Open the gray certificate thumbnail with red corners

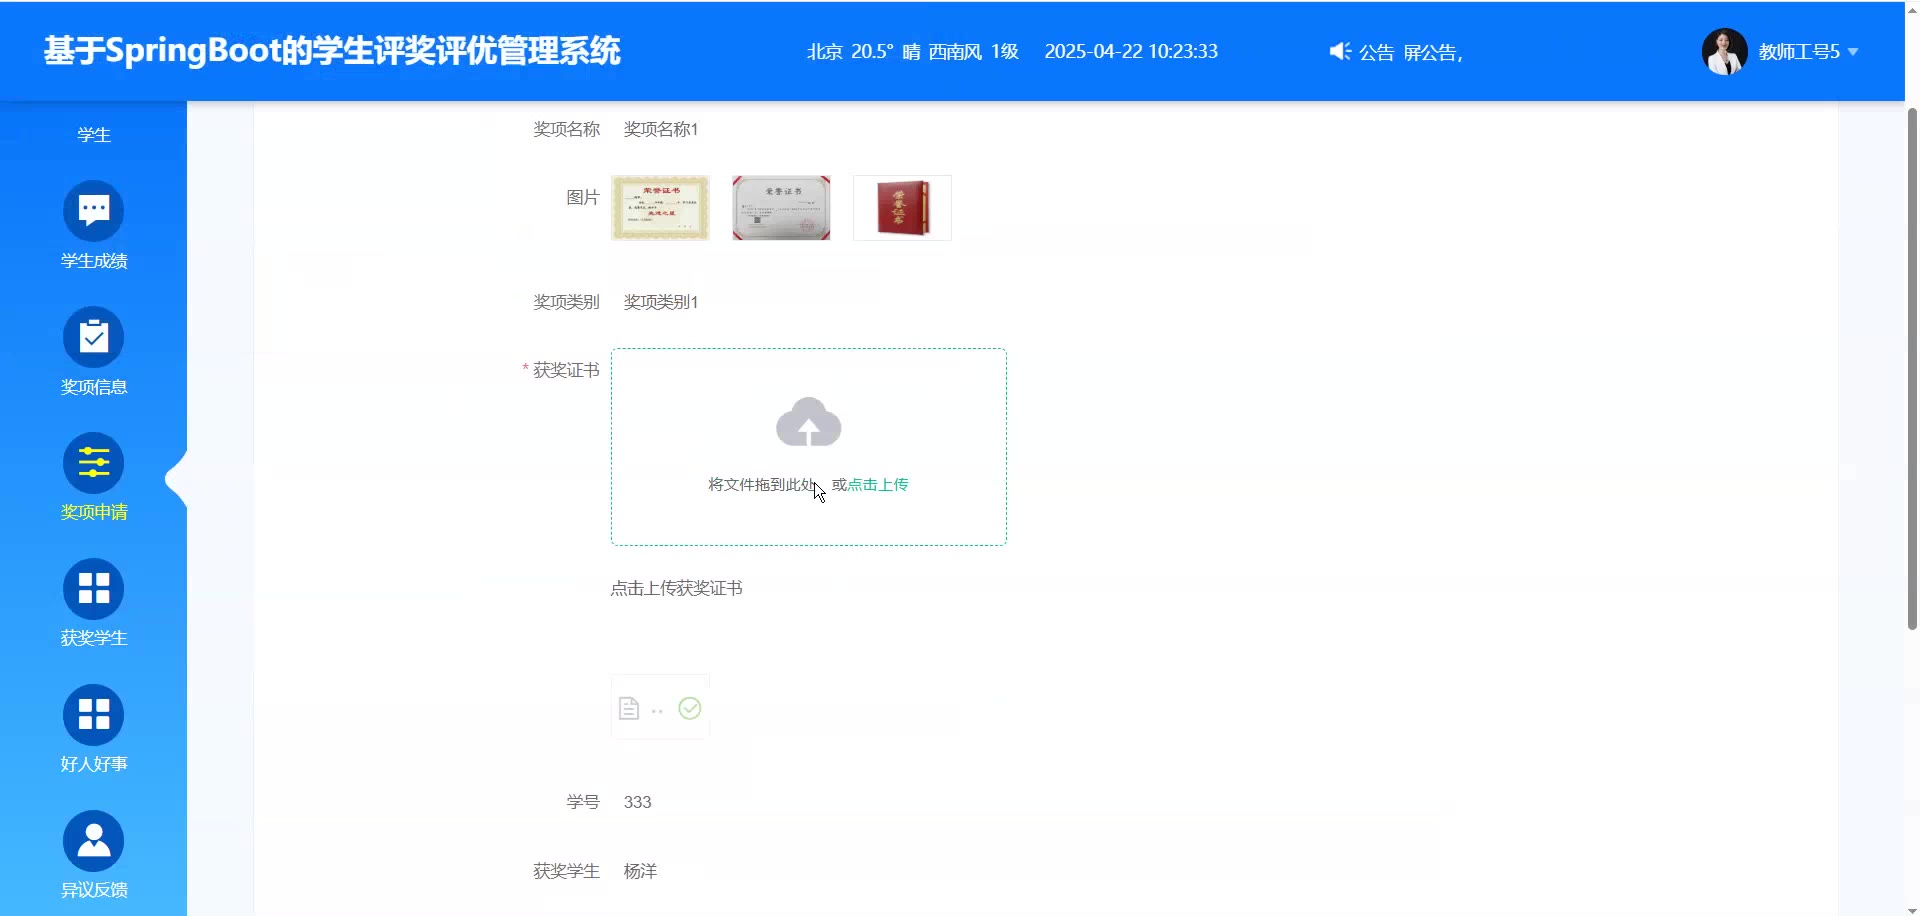pyautogui.click(x=781, y=208)
